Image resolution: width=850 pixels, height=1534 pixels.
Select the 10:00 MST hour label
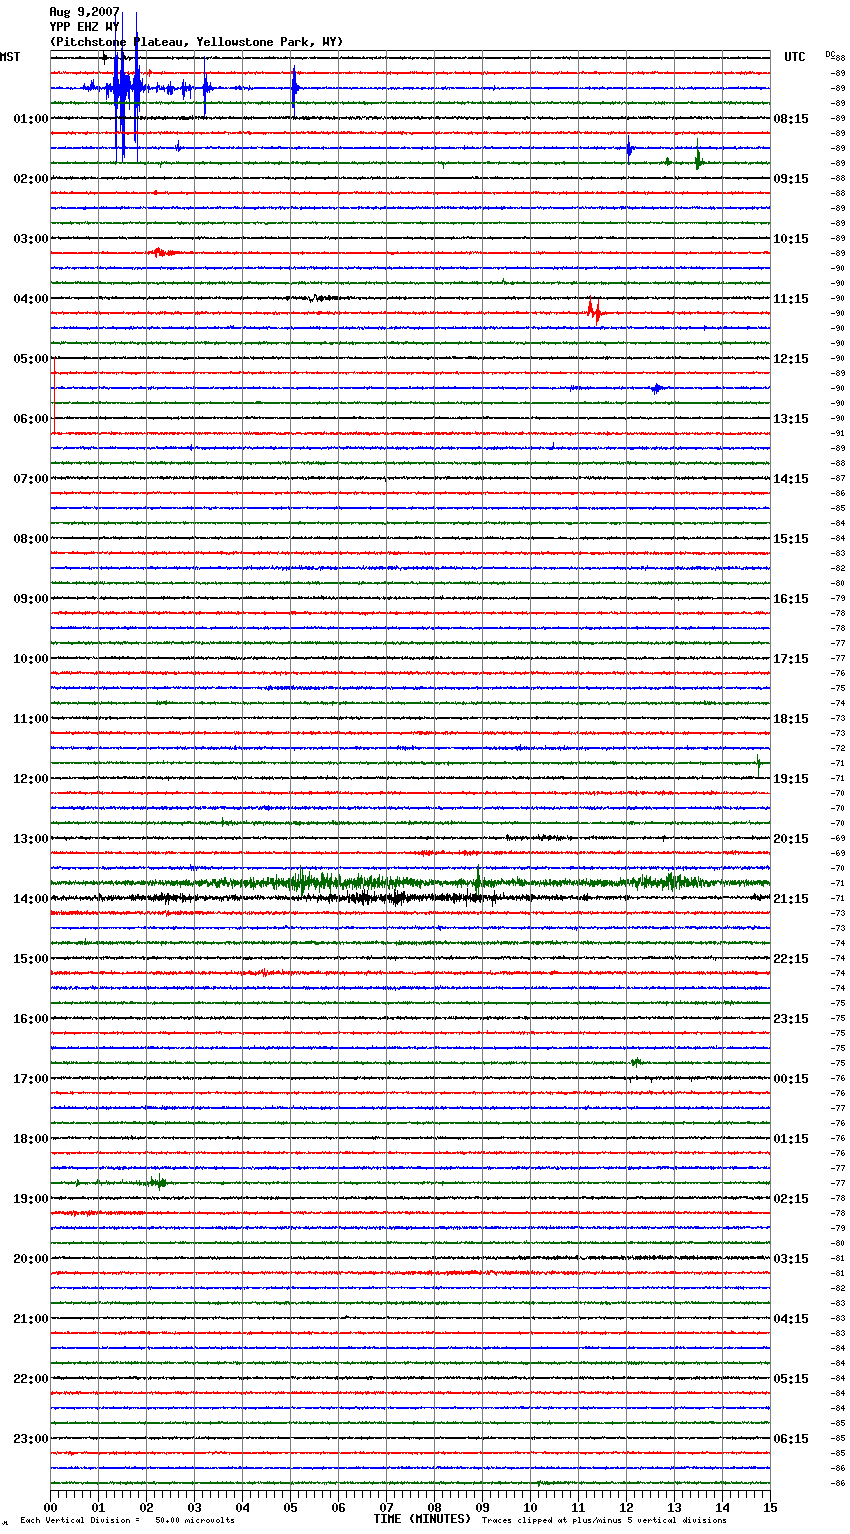[x=31, y=658]
